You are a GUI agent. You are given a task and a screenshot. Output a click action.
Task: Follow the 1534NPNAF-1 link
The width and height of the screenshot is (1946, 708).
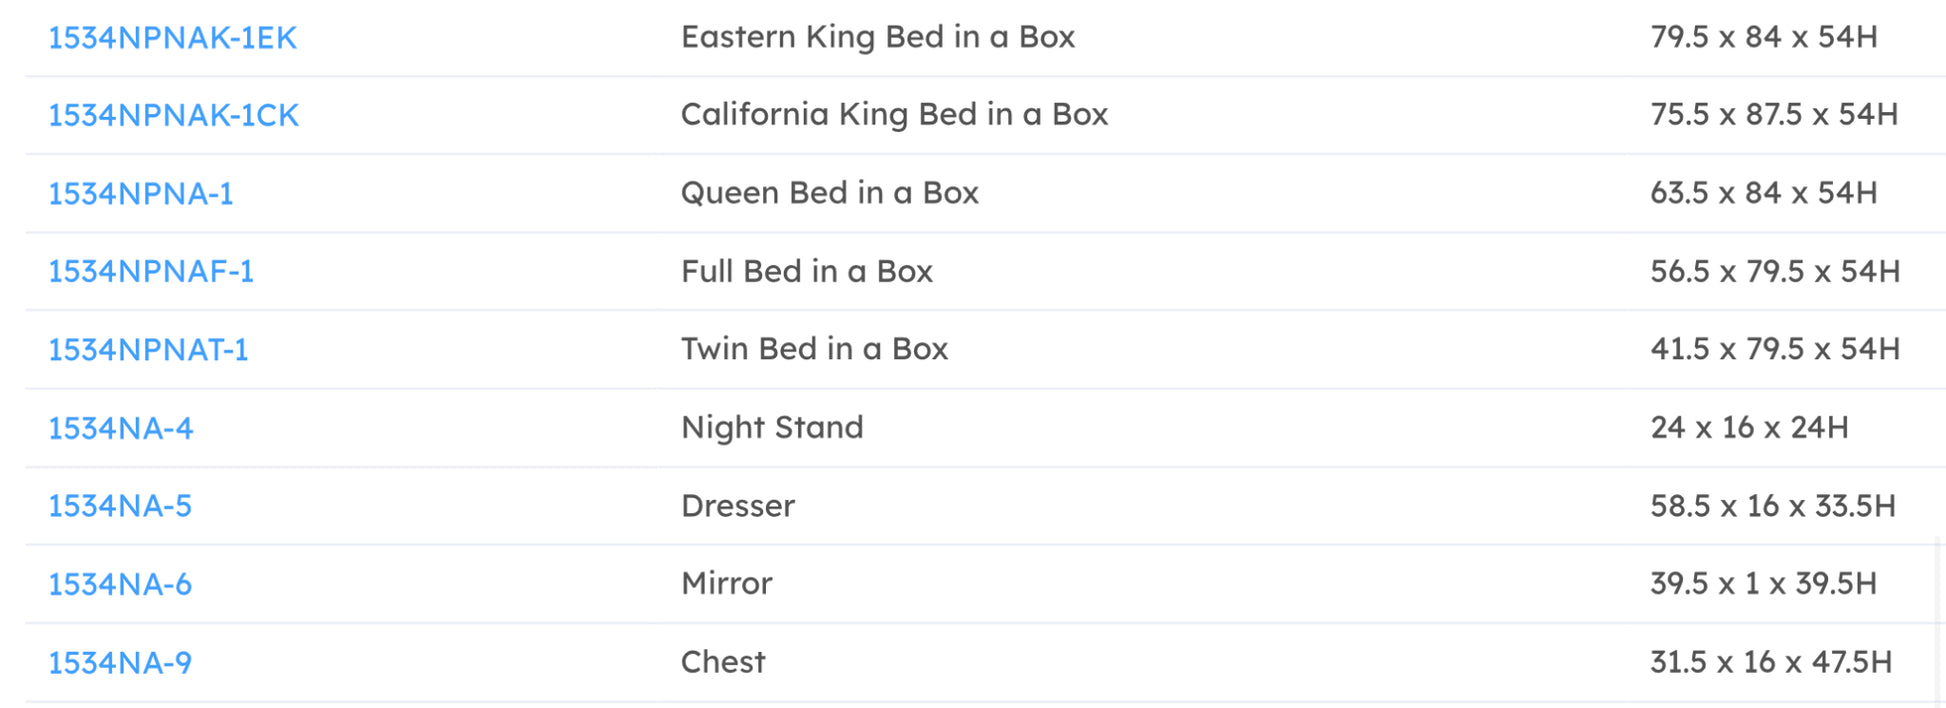pos(150,272)
